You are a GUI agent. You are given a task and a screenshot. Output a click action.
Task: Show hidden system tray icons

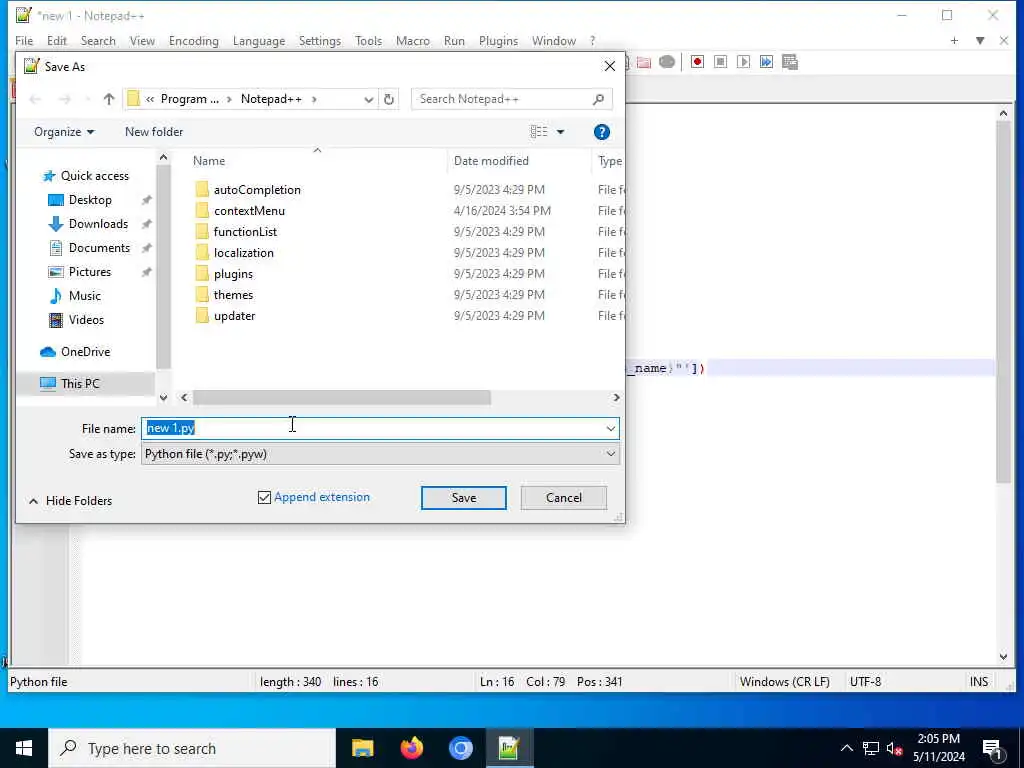coord(846,748)
